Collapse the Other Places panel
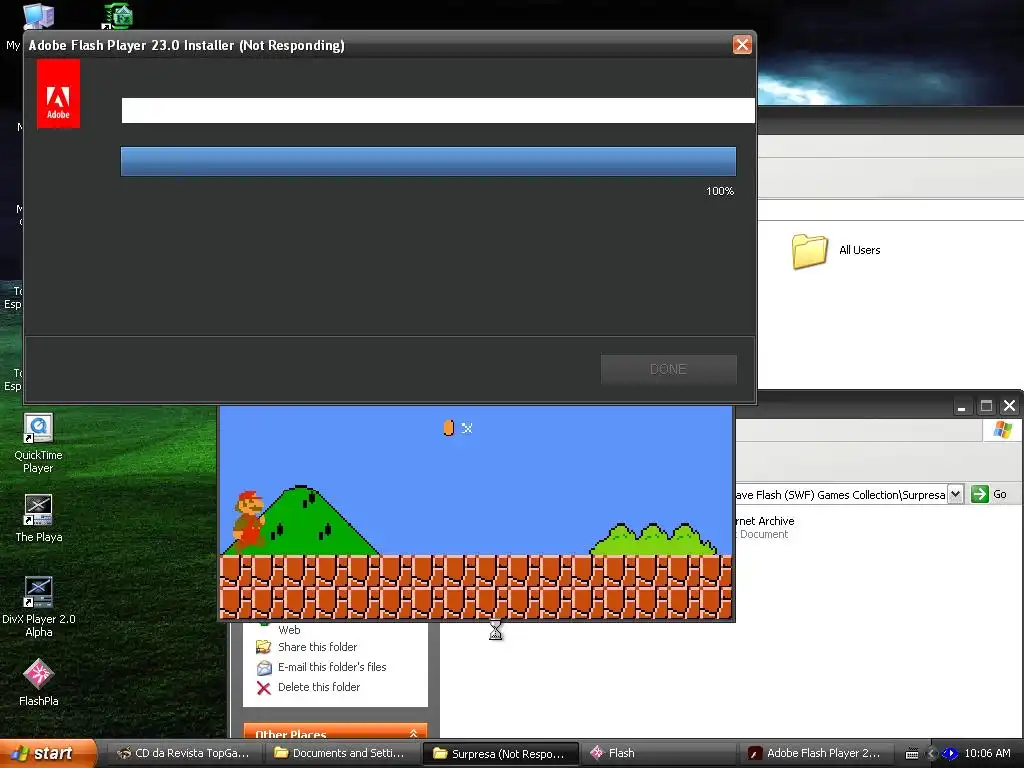The height and width of the screenshot is (768, 1024). pyautogui.click(x=413, y=733)
